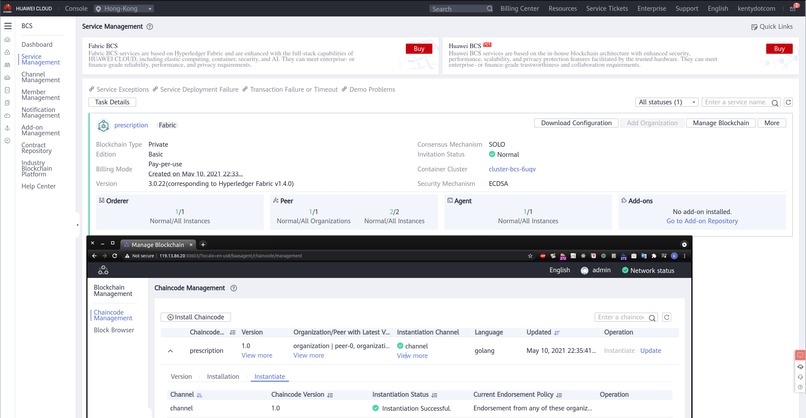Open new browser tab with plus button
This screenshot has width=806, height=418.
click(x=203, y=245)
